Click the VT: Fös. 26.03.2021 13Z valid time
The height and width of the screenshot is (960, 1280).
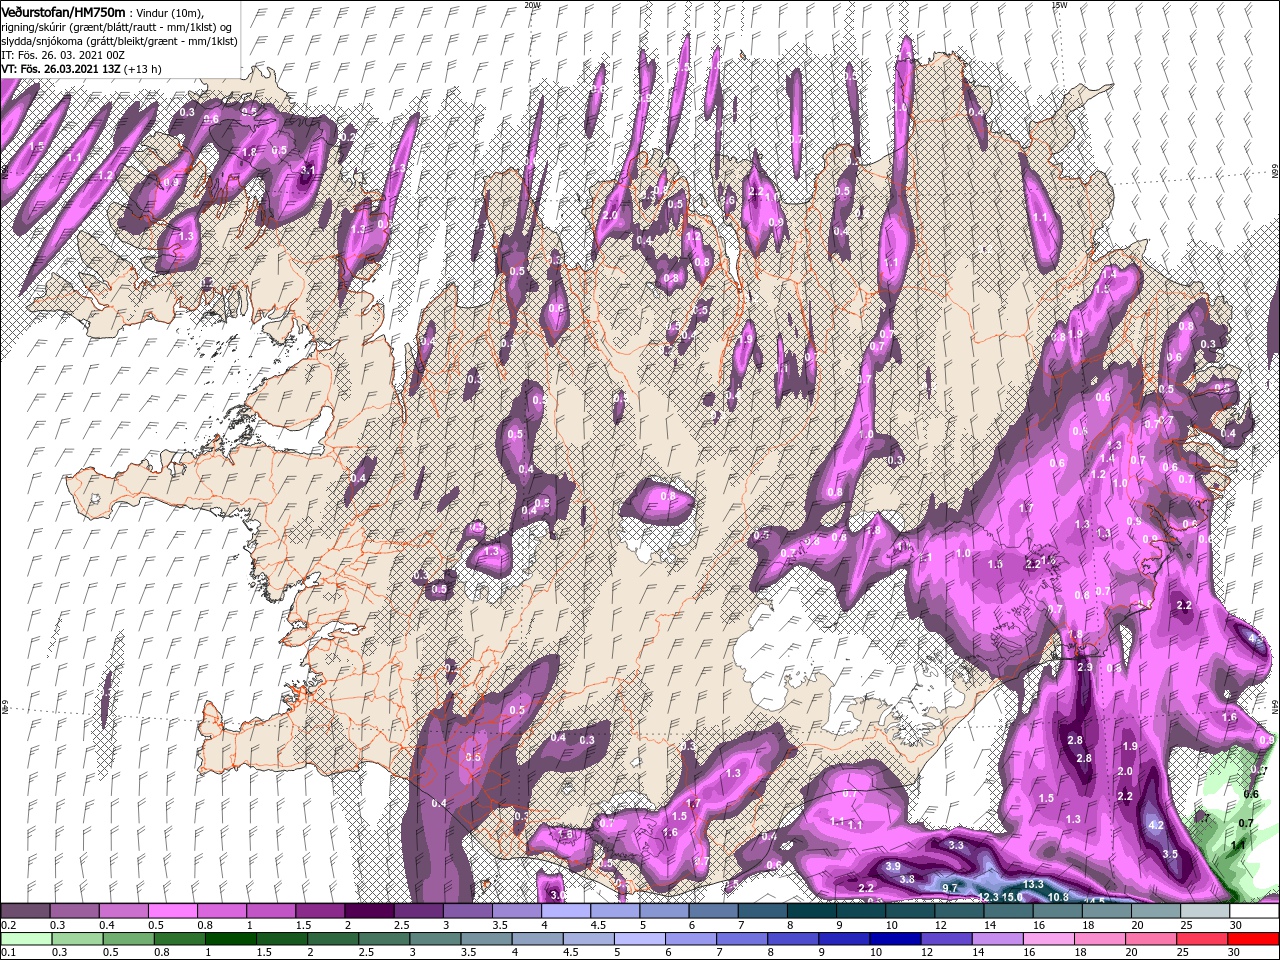pyautogui.click(x=59, y=70)
